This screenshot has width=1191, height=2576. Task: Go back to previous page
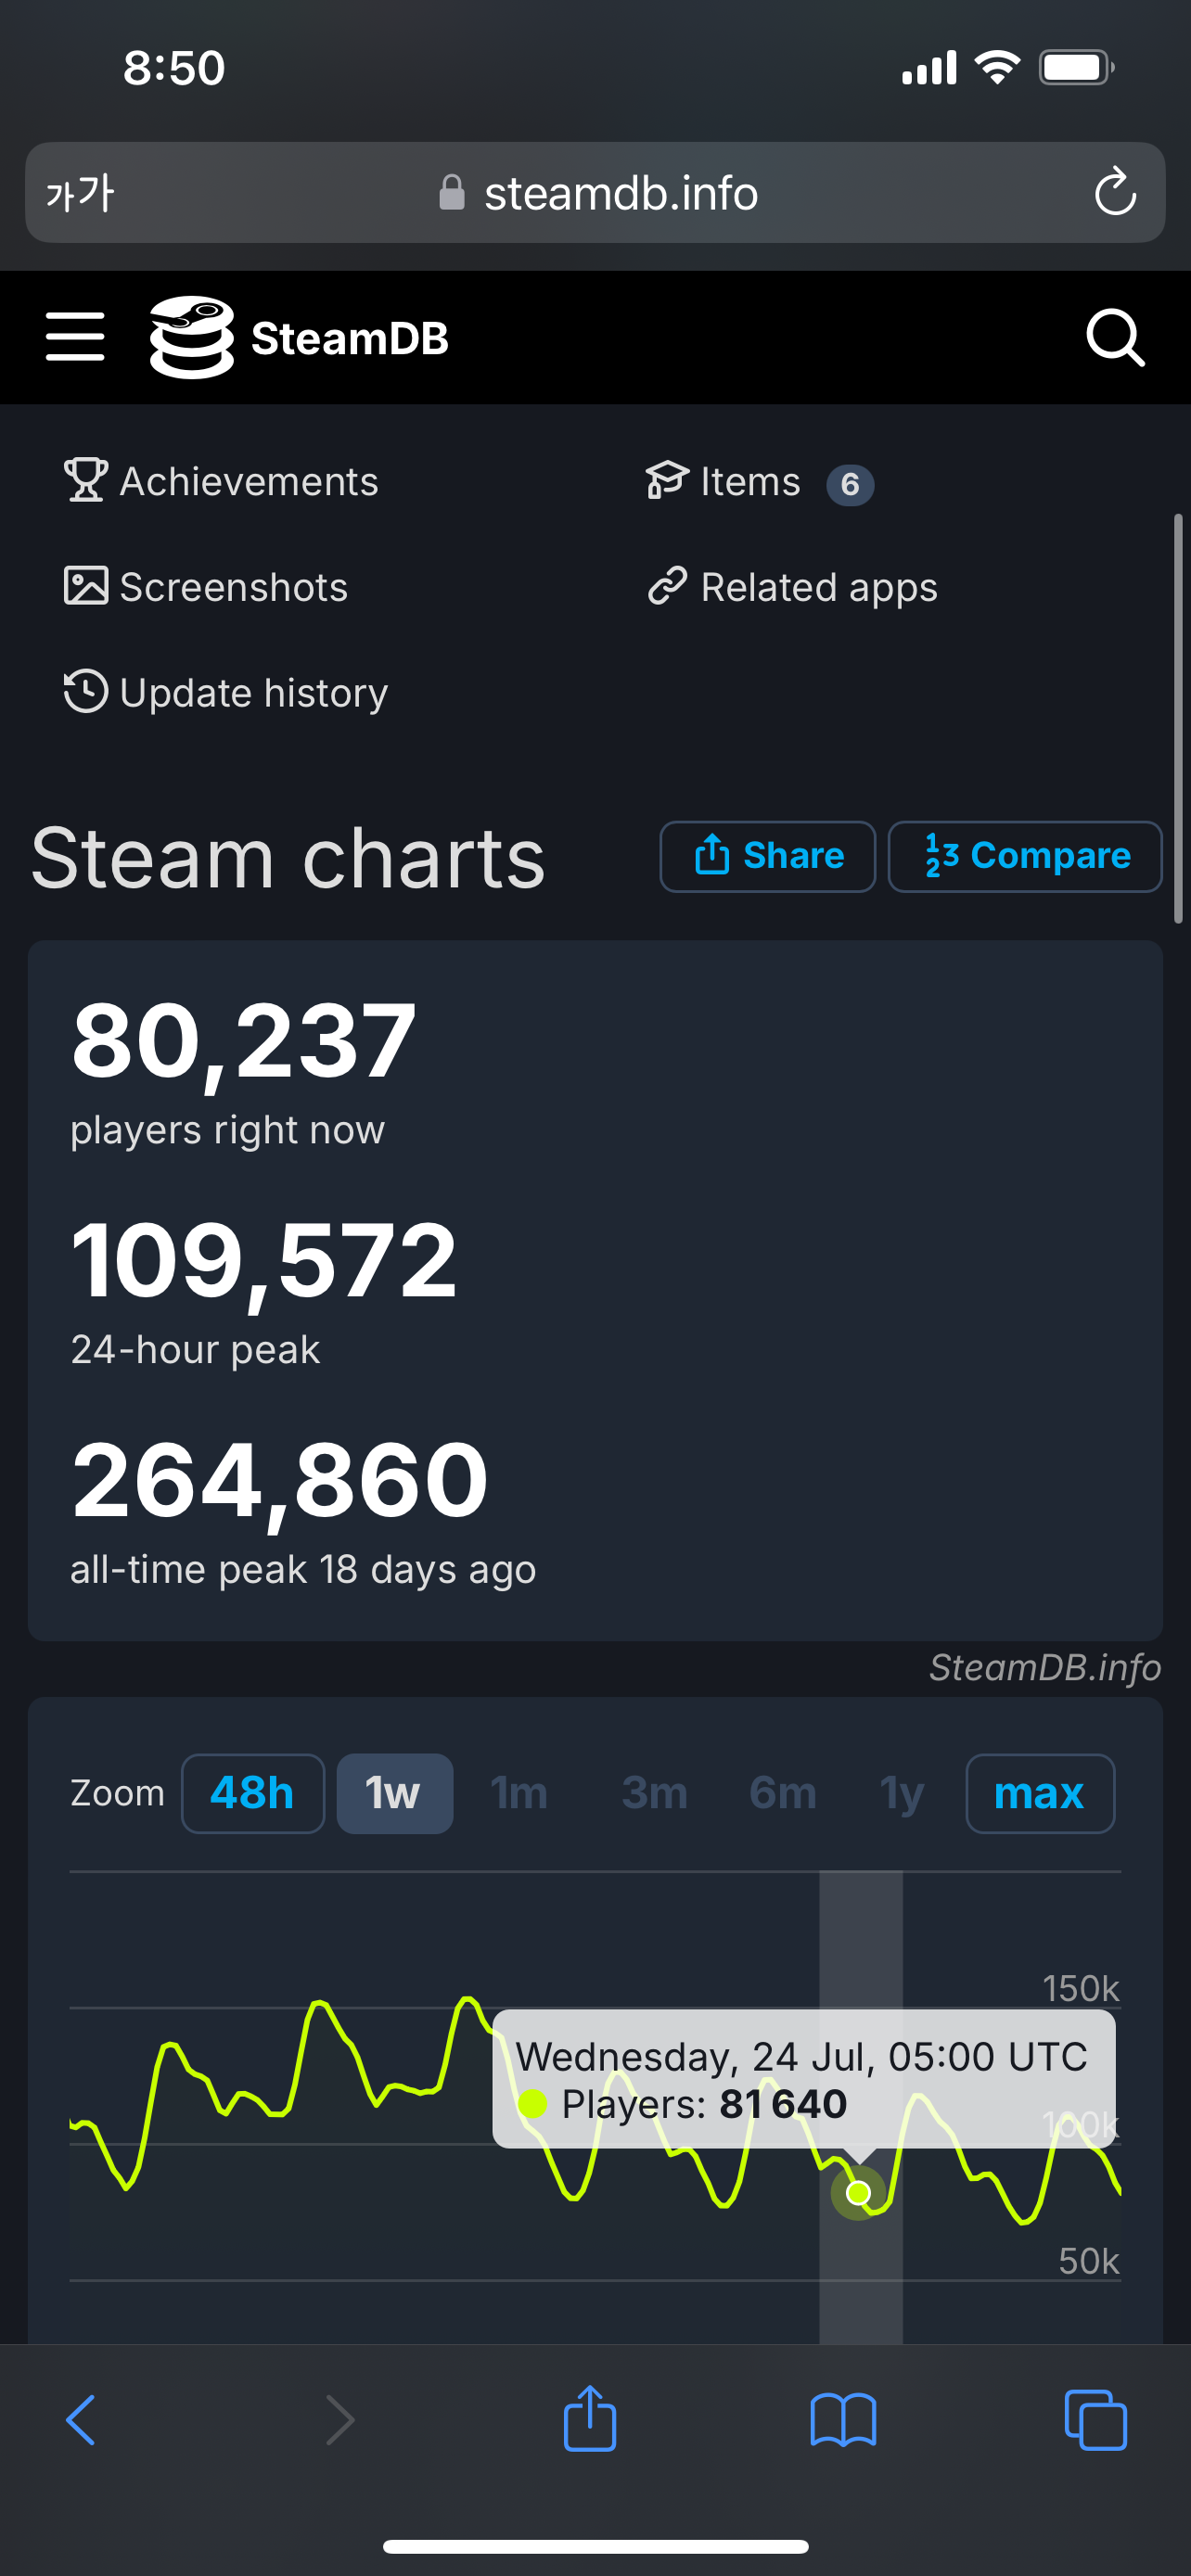(81, 2420)
